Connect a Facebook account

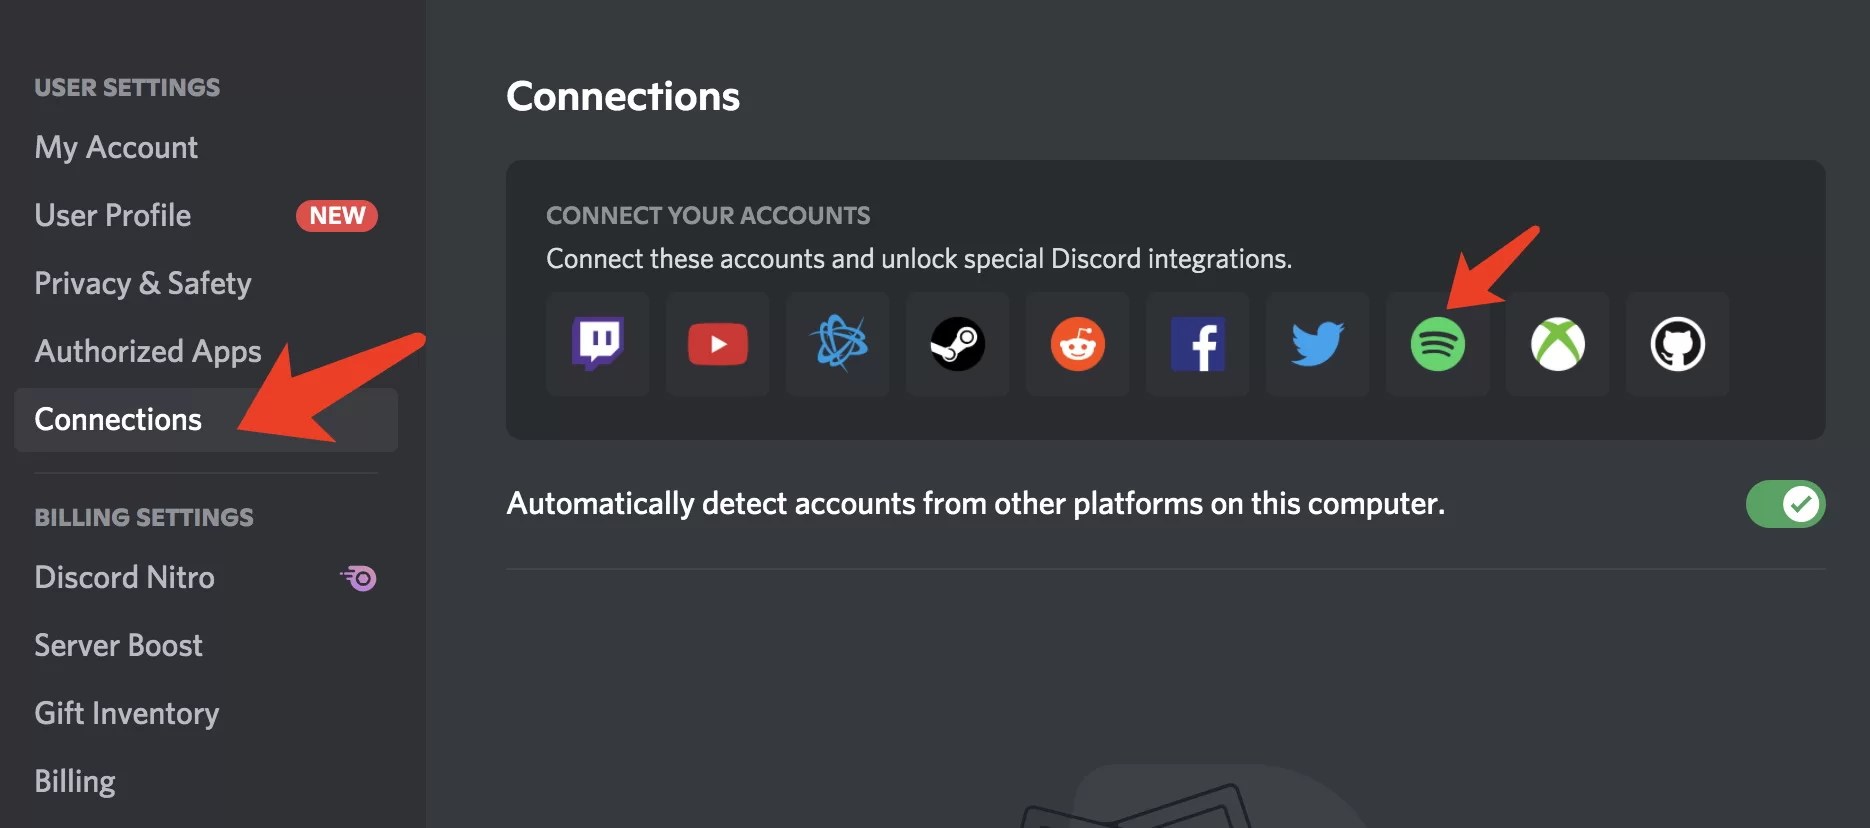(x=1197, y=345)
